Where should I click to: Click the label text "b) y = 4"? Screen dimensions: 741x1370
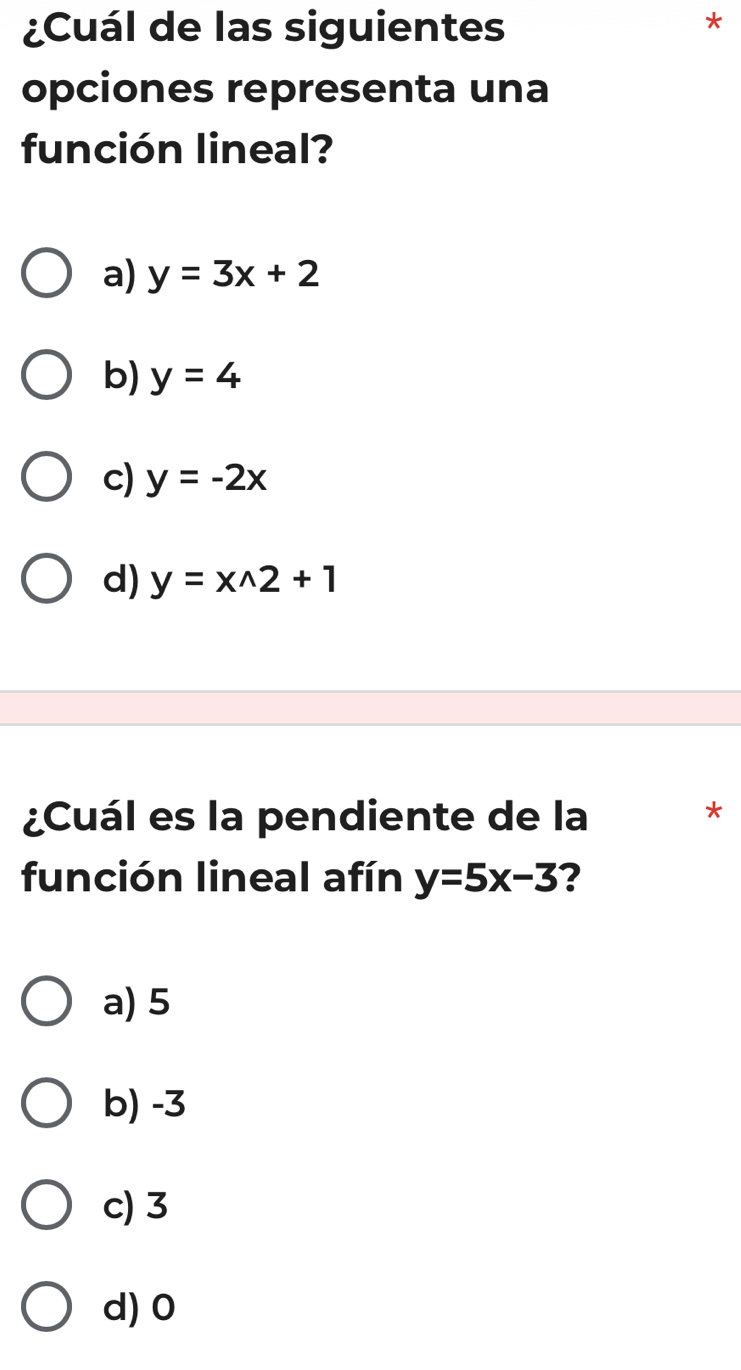coord(172,376)
